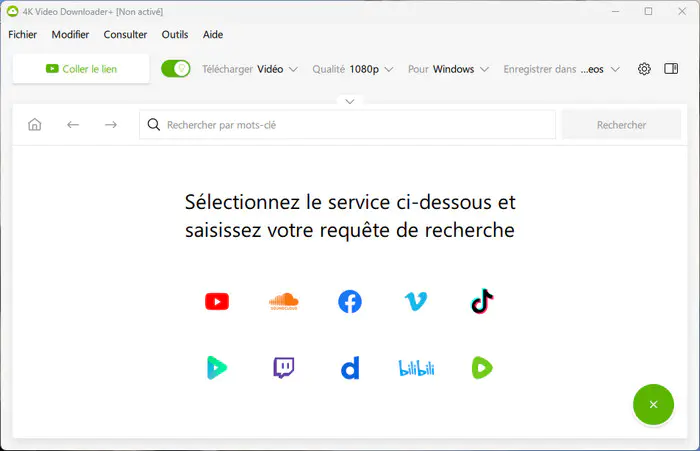This screenshot has width=700, height=451.
Task: Expand the Enregistrer dans dropdown
Action: click(x=562, y=69)
